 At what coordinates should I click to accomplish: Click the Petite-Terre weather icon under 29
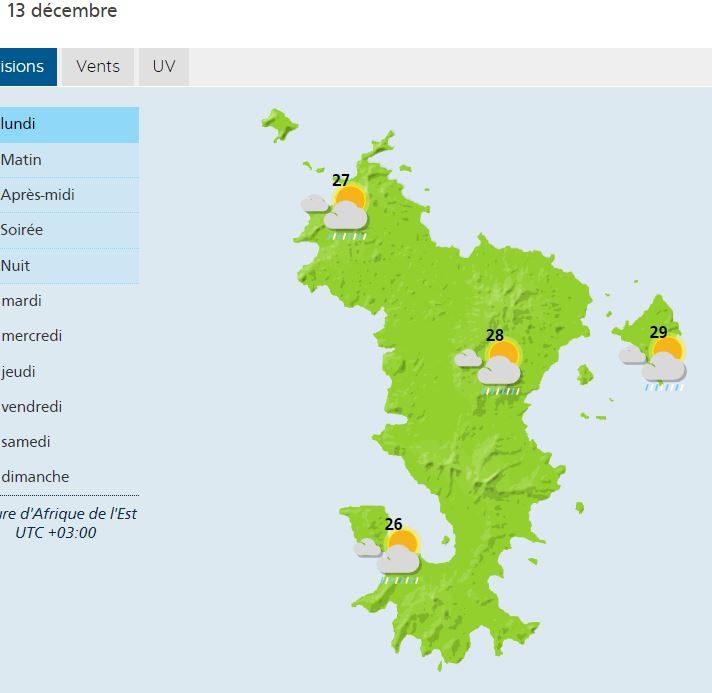(x=653, y=363)
